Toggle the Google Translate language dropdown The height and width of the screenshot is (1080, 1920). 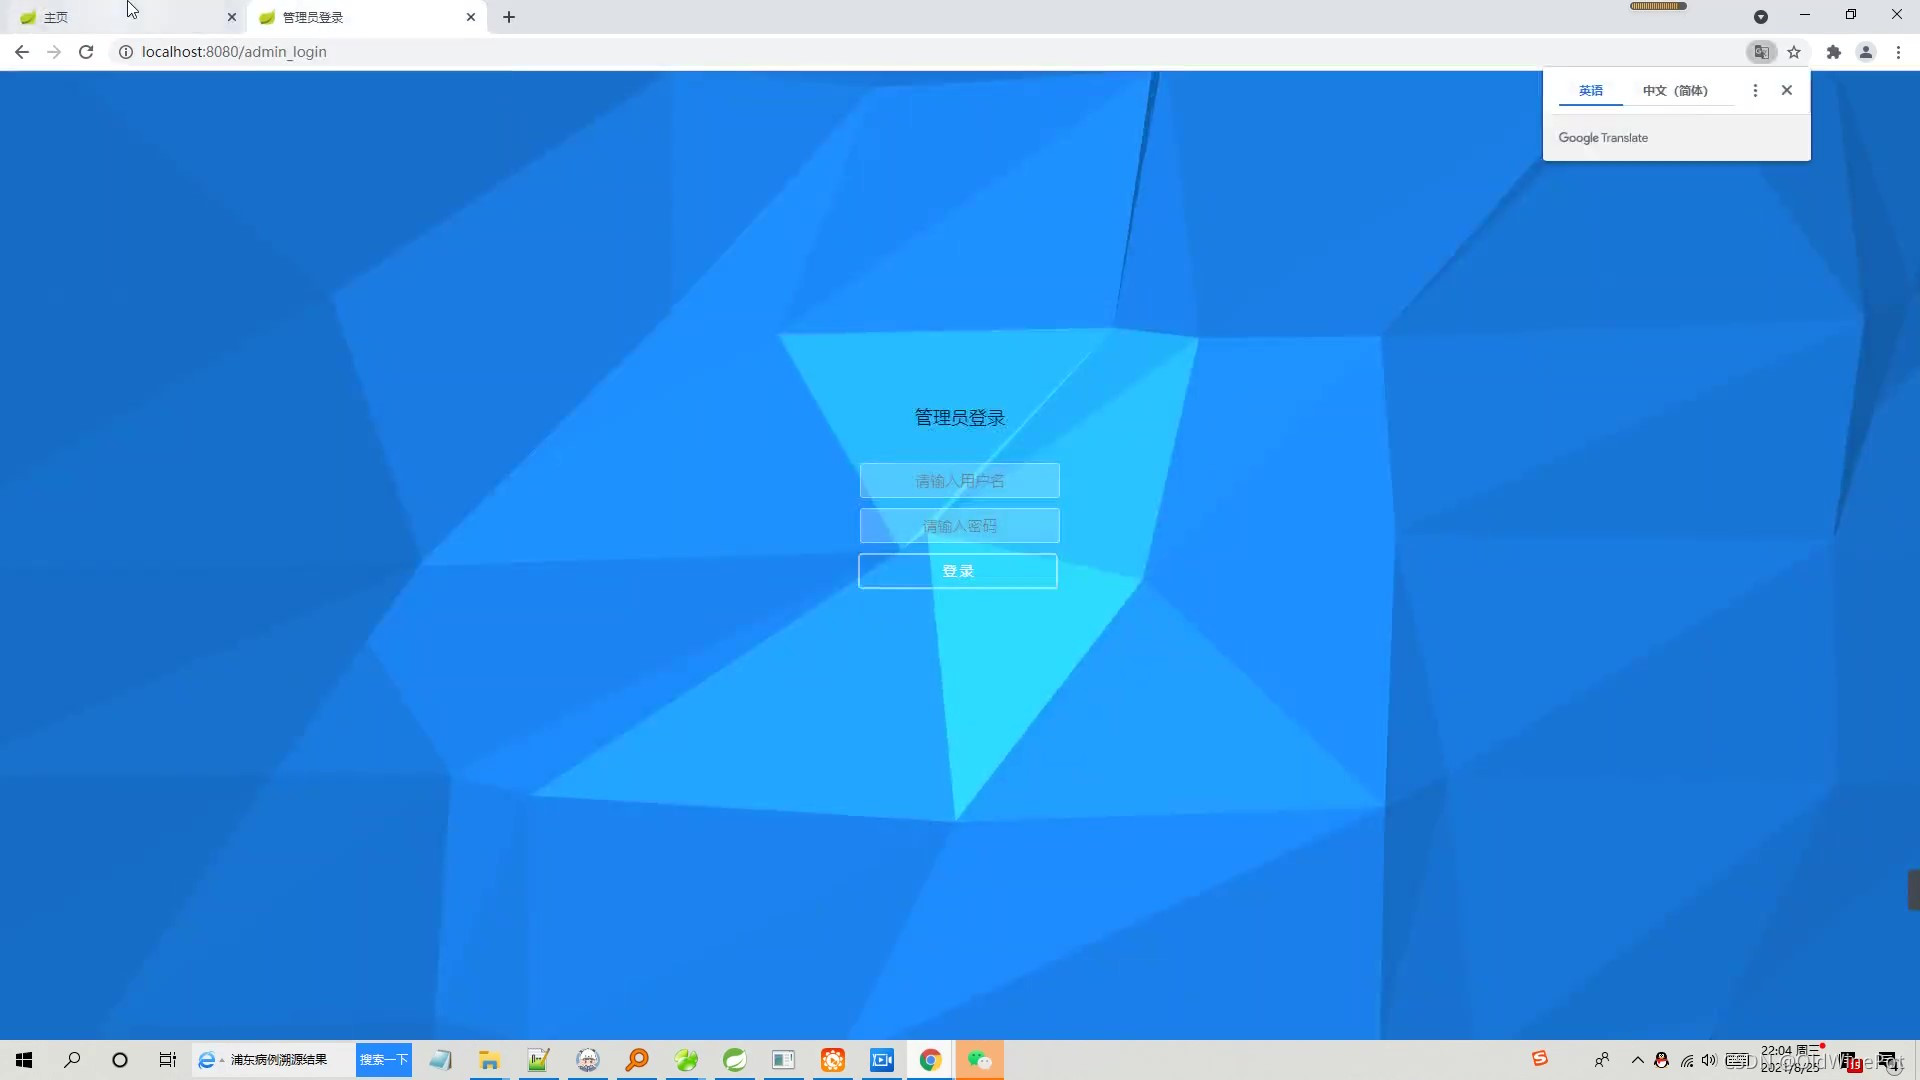(x=1754, y=90)
